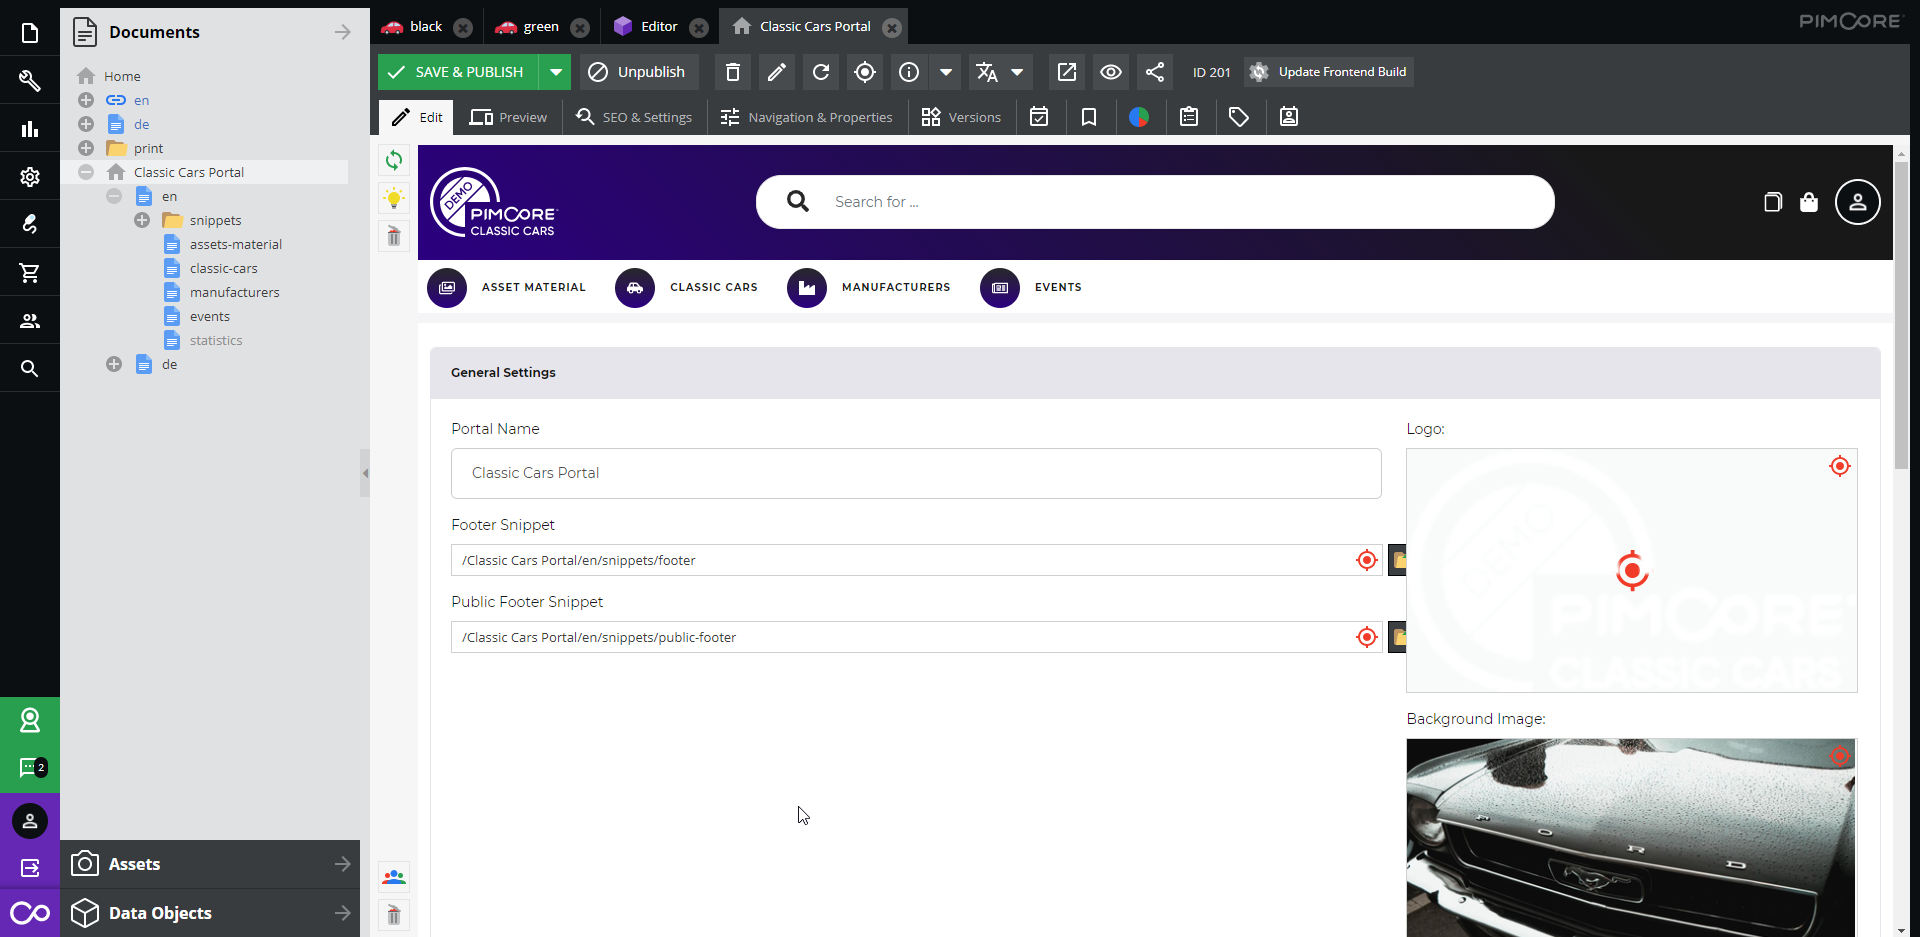
Task: Open the bookmark tab icon
Action: (1089, 117)
